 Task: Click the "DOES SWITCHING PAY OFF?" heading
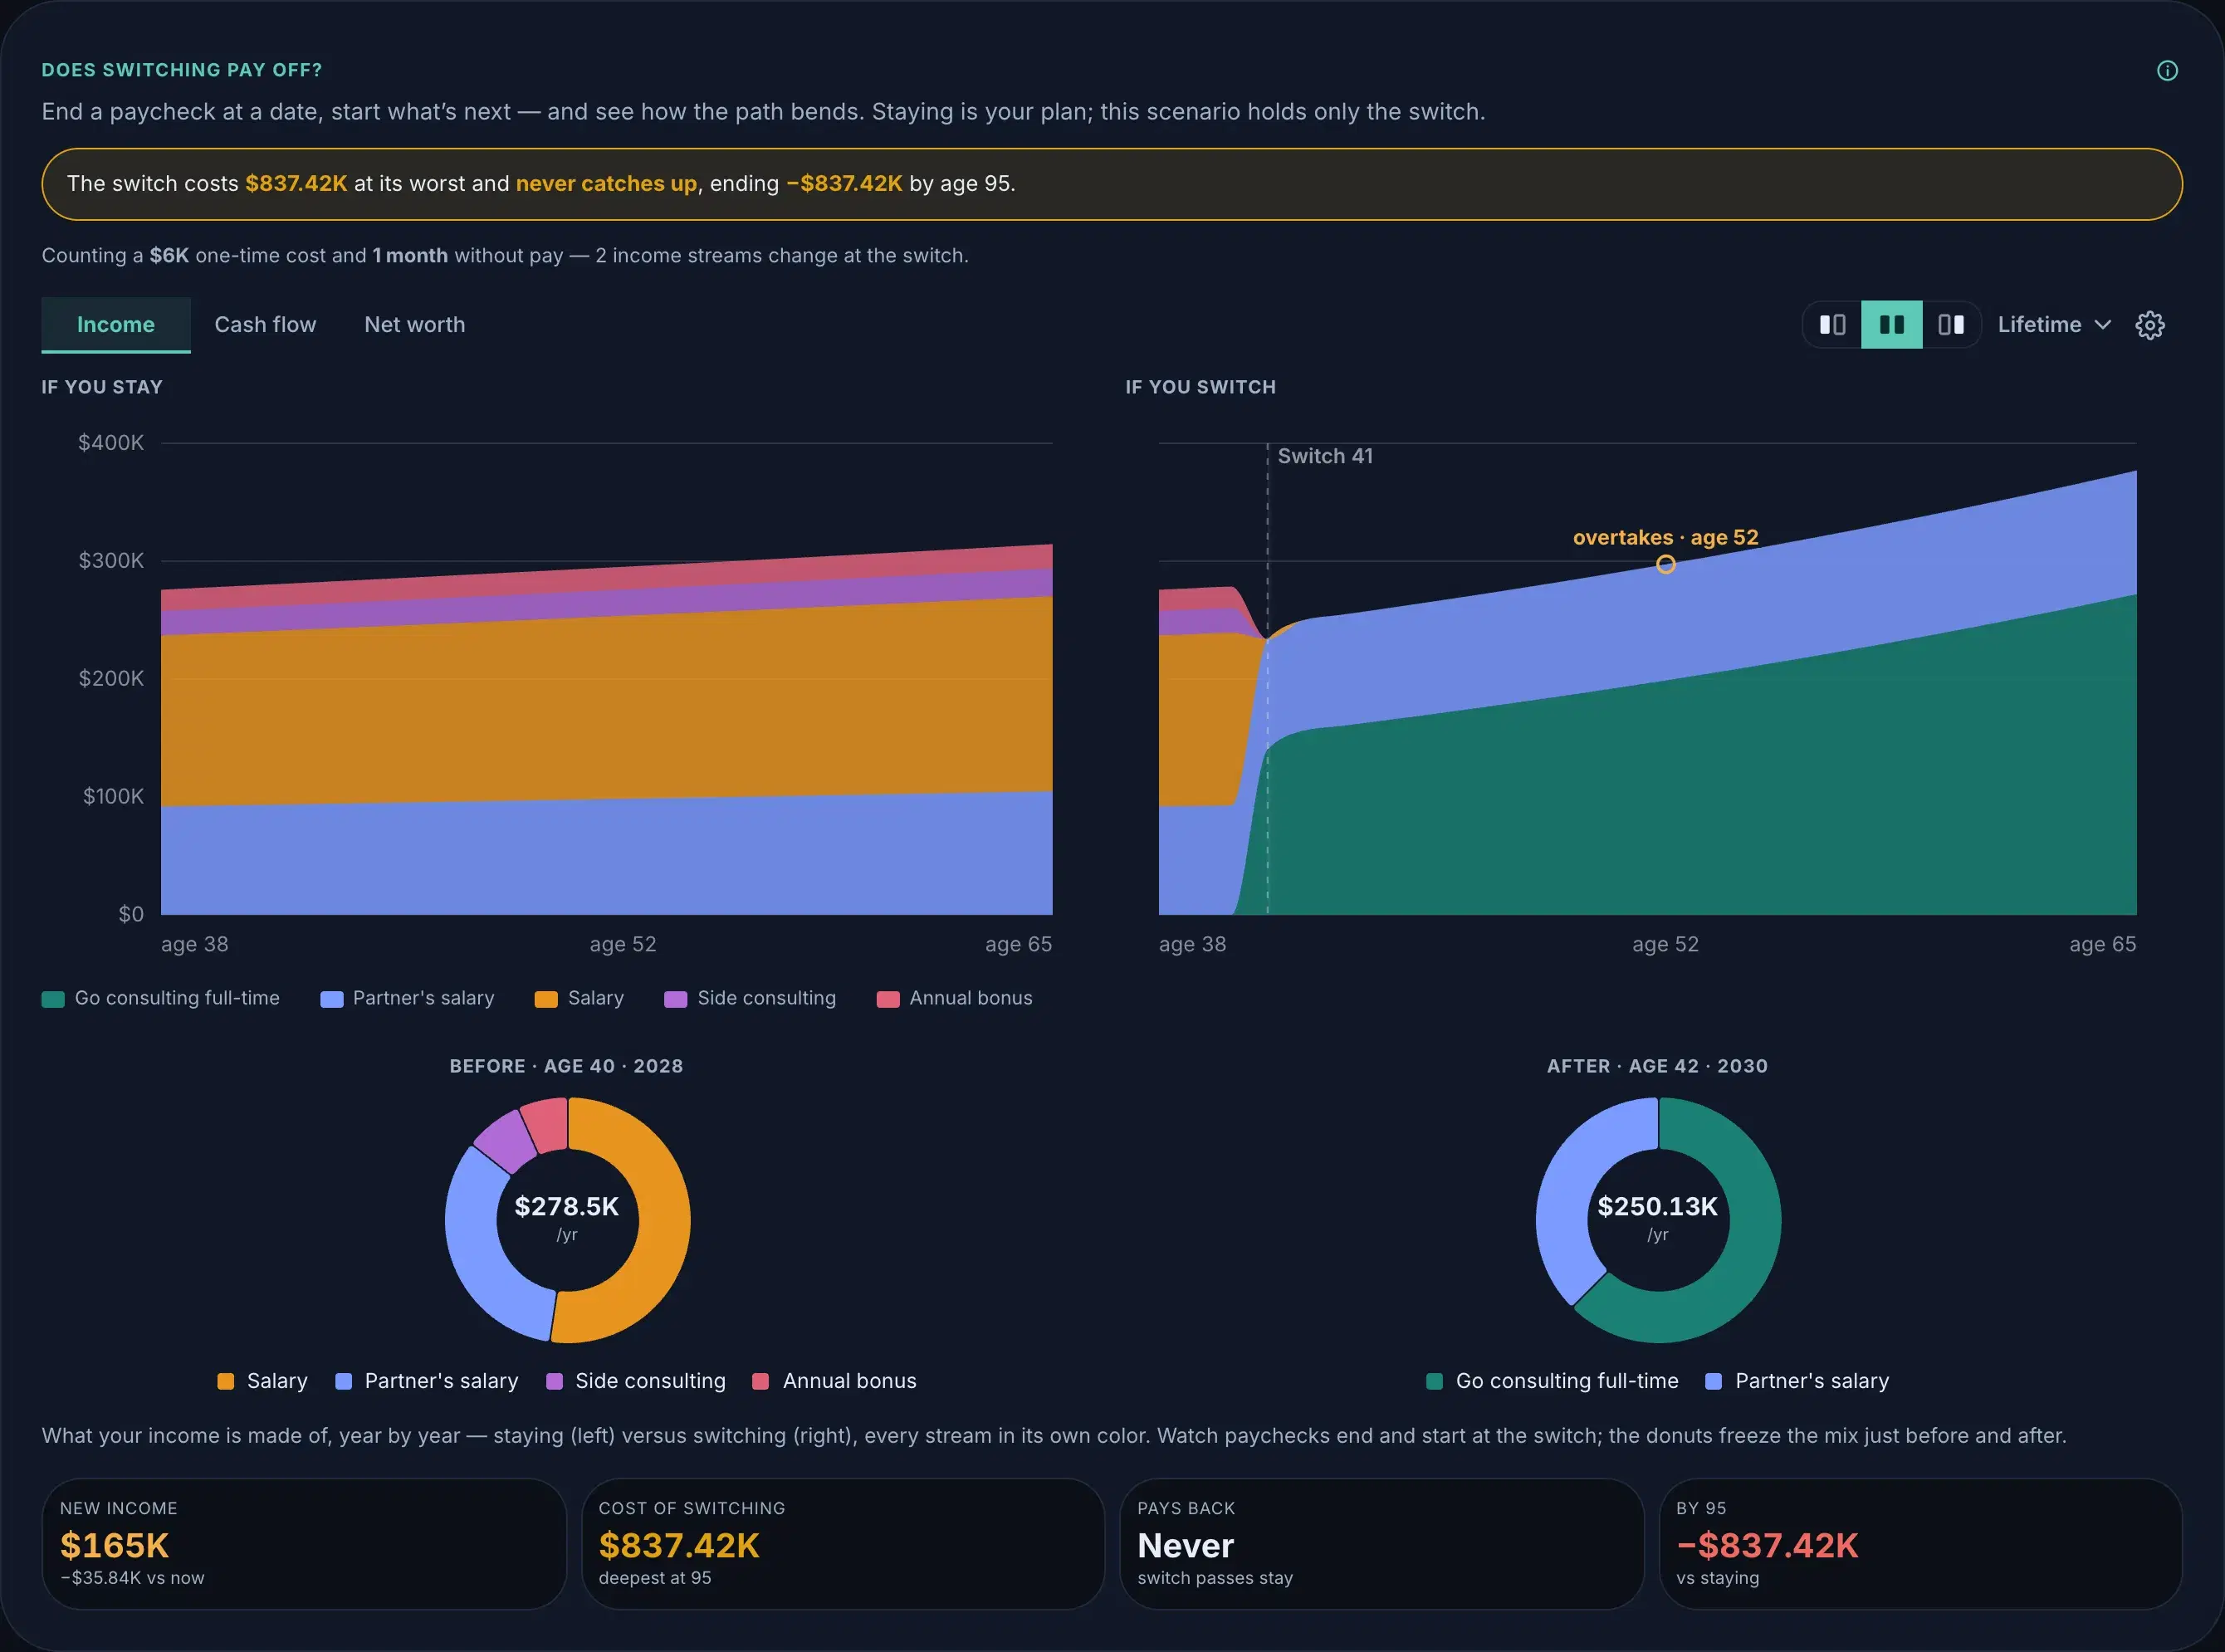[x=182, y=70]
